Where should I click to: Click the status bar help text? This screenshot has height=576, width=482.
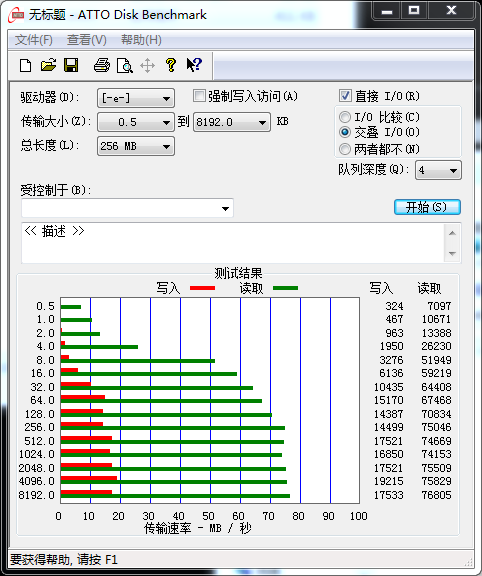tap(64, 560)
